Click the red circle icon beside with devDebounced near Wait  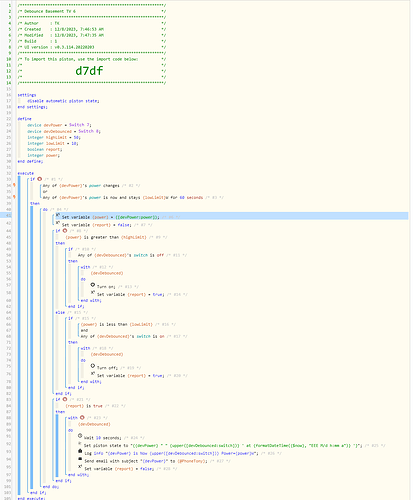tap(82, 417)
